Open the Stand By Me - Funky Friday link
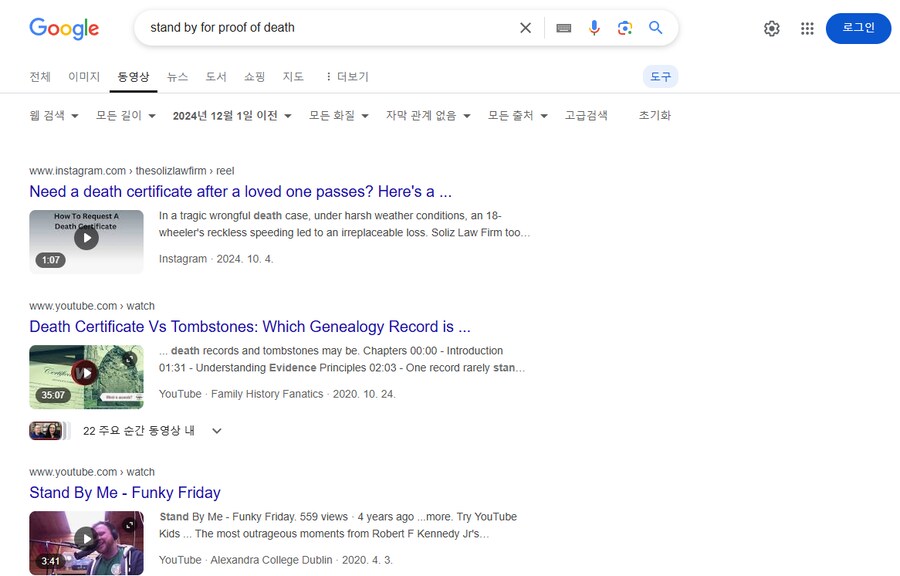The width and height of the screenshot is (900, 576). point(125,492)
